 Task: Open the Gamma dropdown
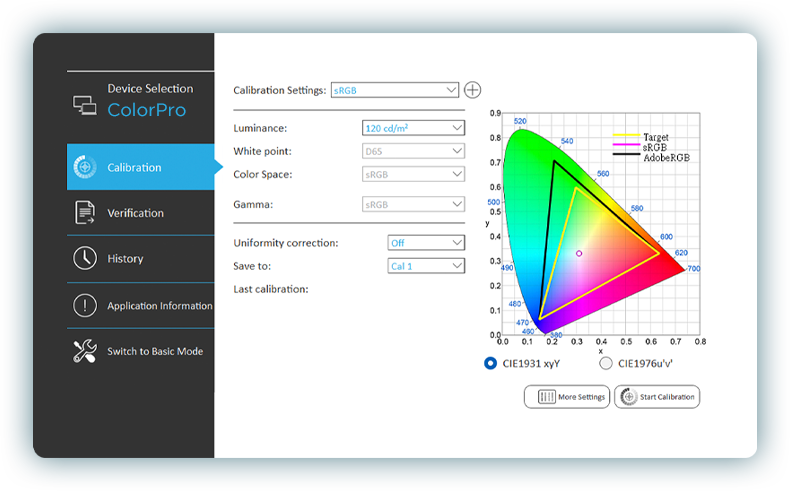point(413,204)
